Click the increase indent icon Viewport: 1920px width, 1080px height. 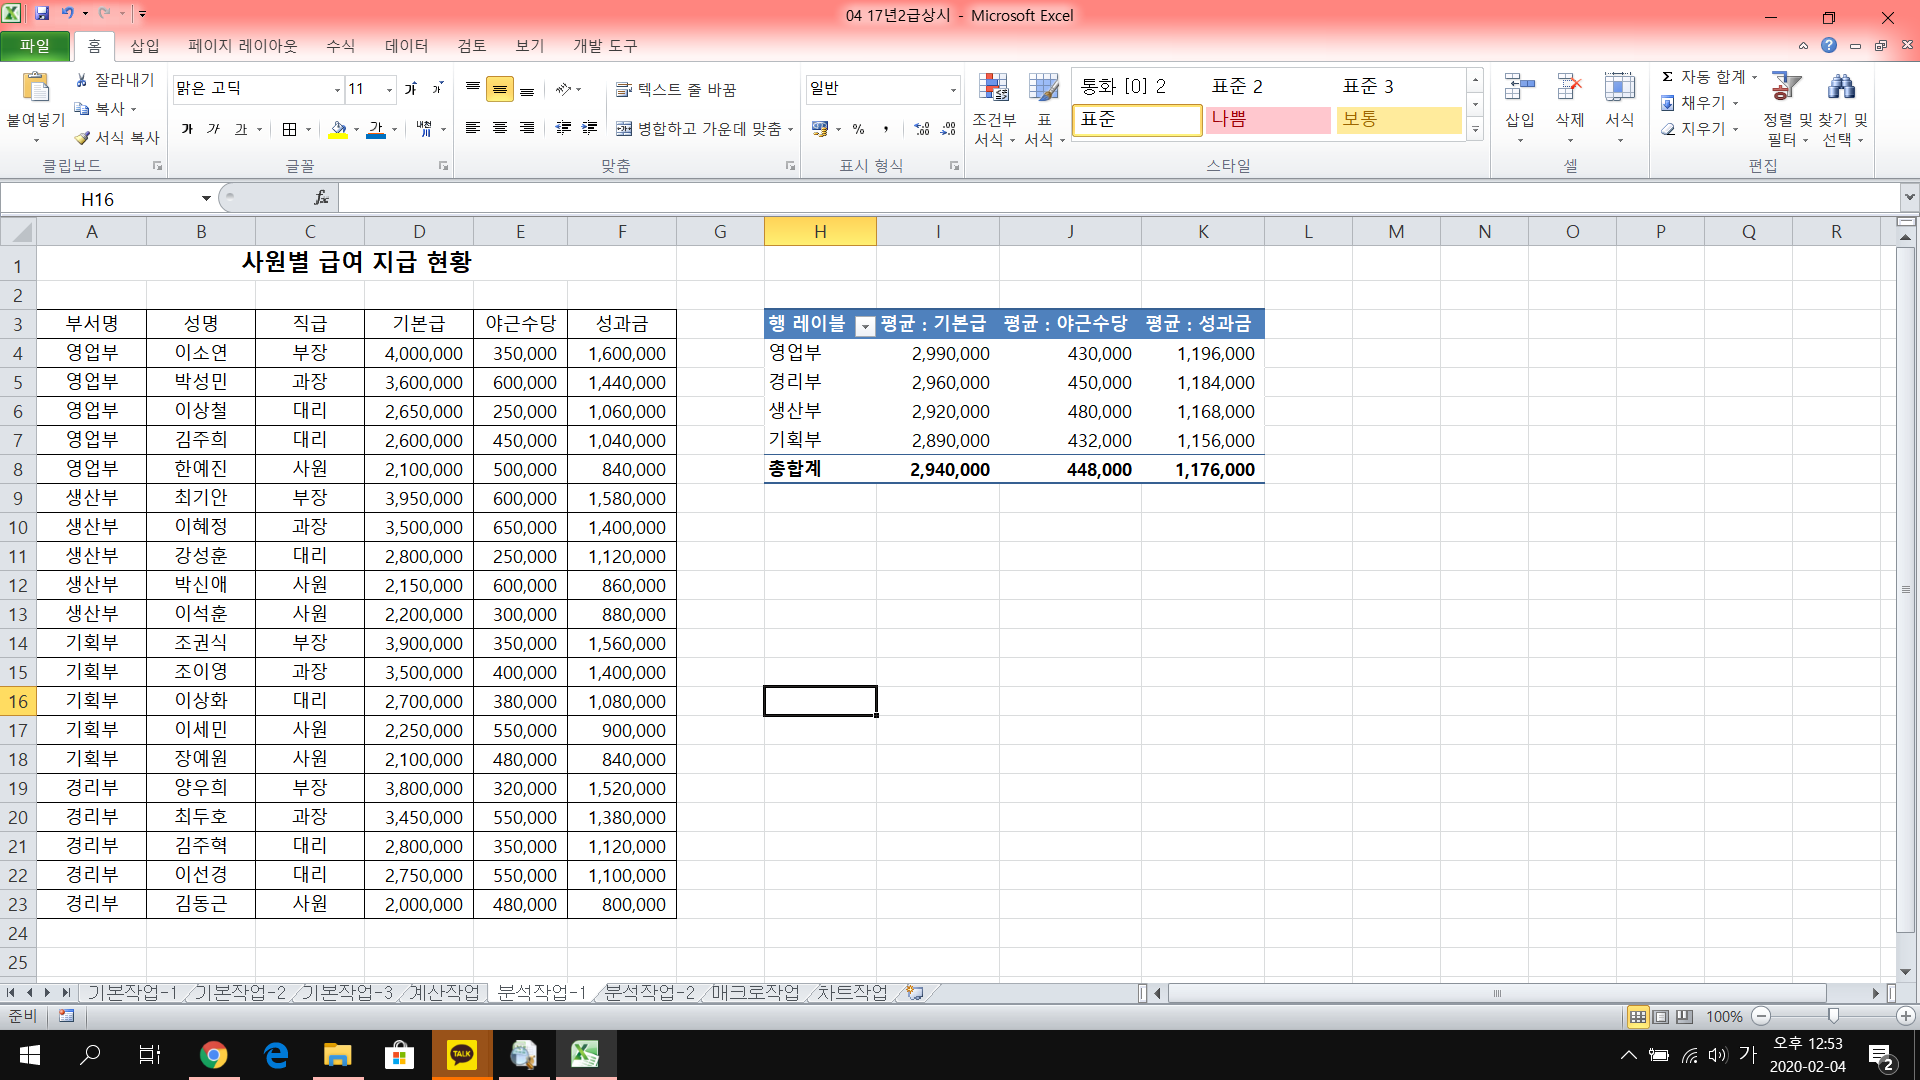point(589,128)
